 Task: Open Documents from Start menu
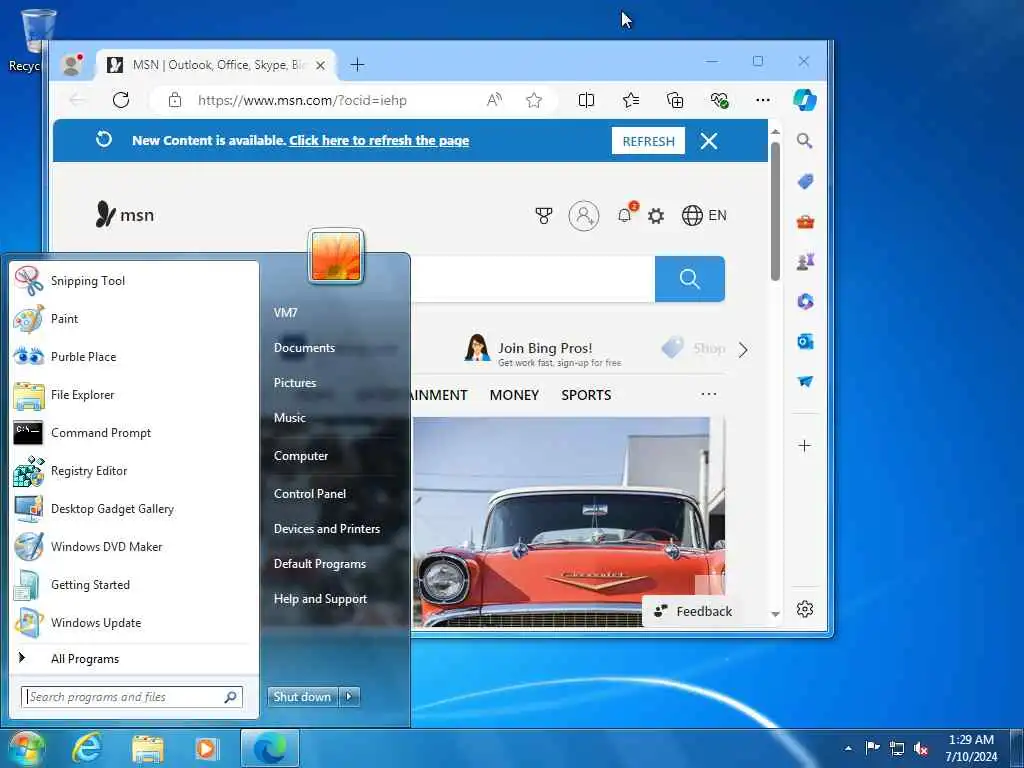(304, 347)
